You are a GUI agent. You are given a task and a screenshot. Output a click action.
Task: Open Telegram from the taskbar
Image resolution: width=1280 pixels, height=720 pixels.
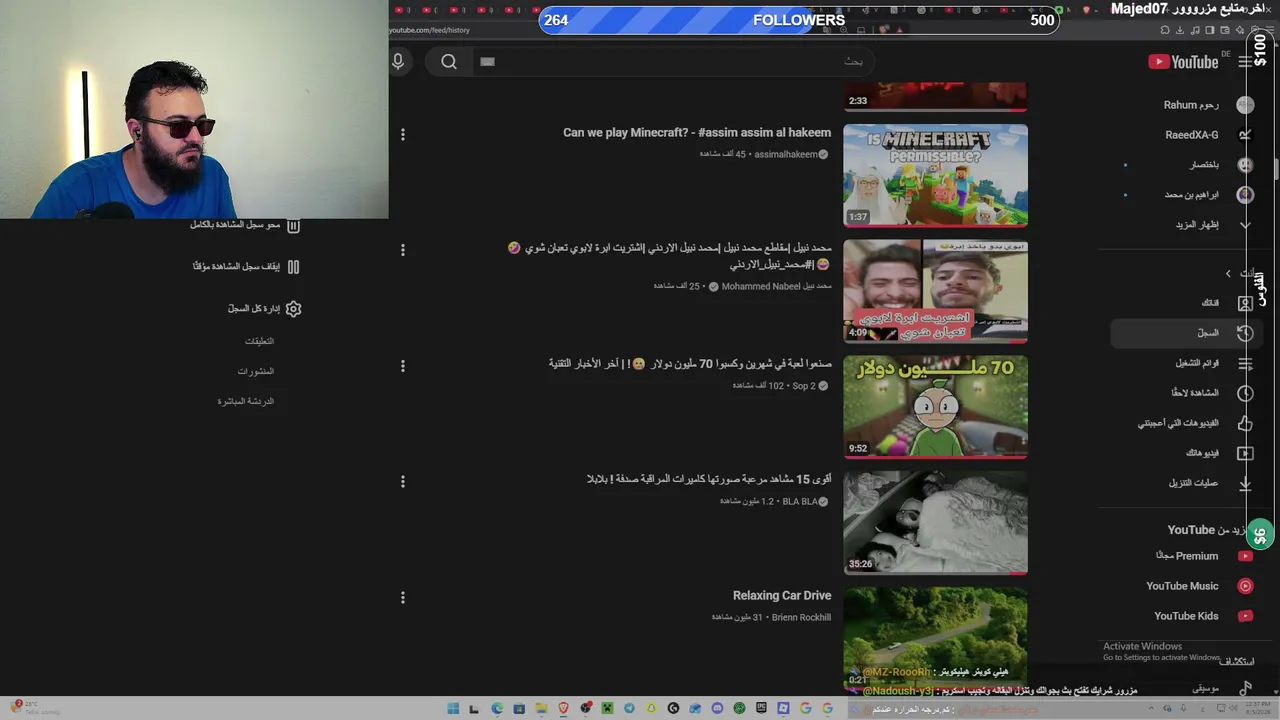tap(629, 709)
